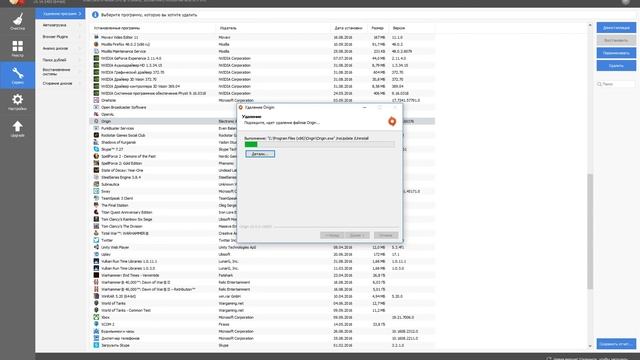The height and width of the screenshot is (360, 640).
Task: Select the Warhammer End Times - Vermintide row
Action: [262, 275]
